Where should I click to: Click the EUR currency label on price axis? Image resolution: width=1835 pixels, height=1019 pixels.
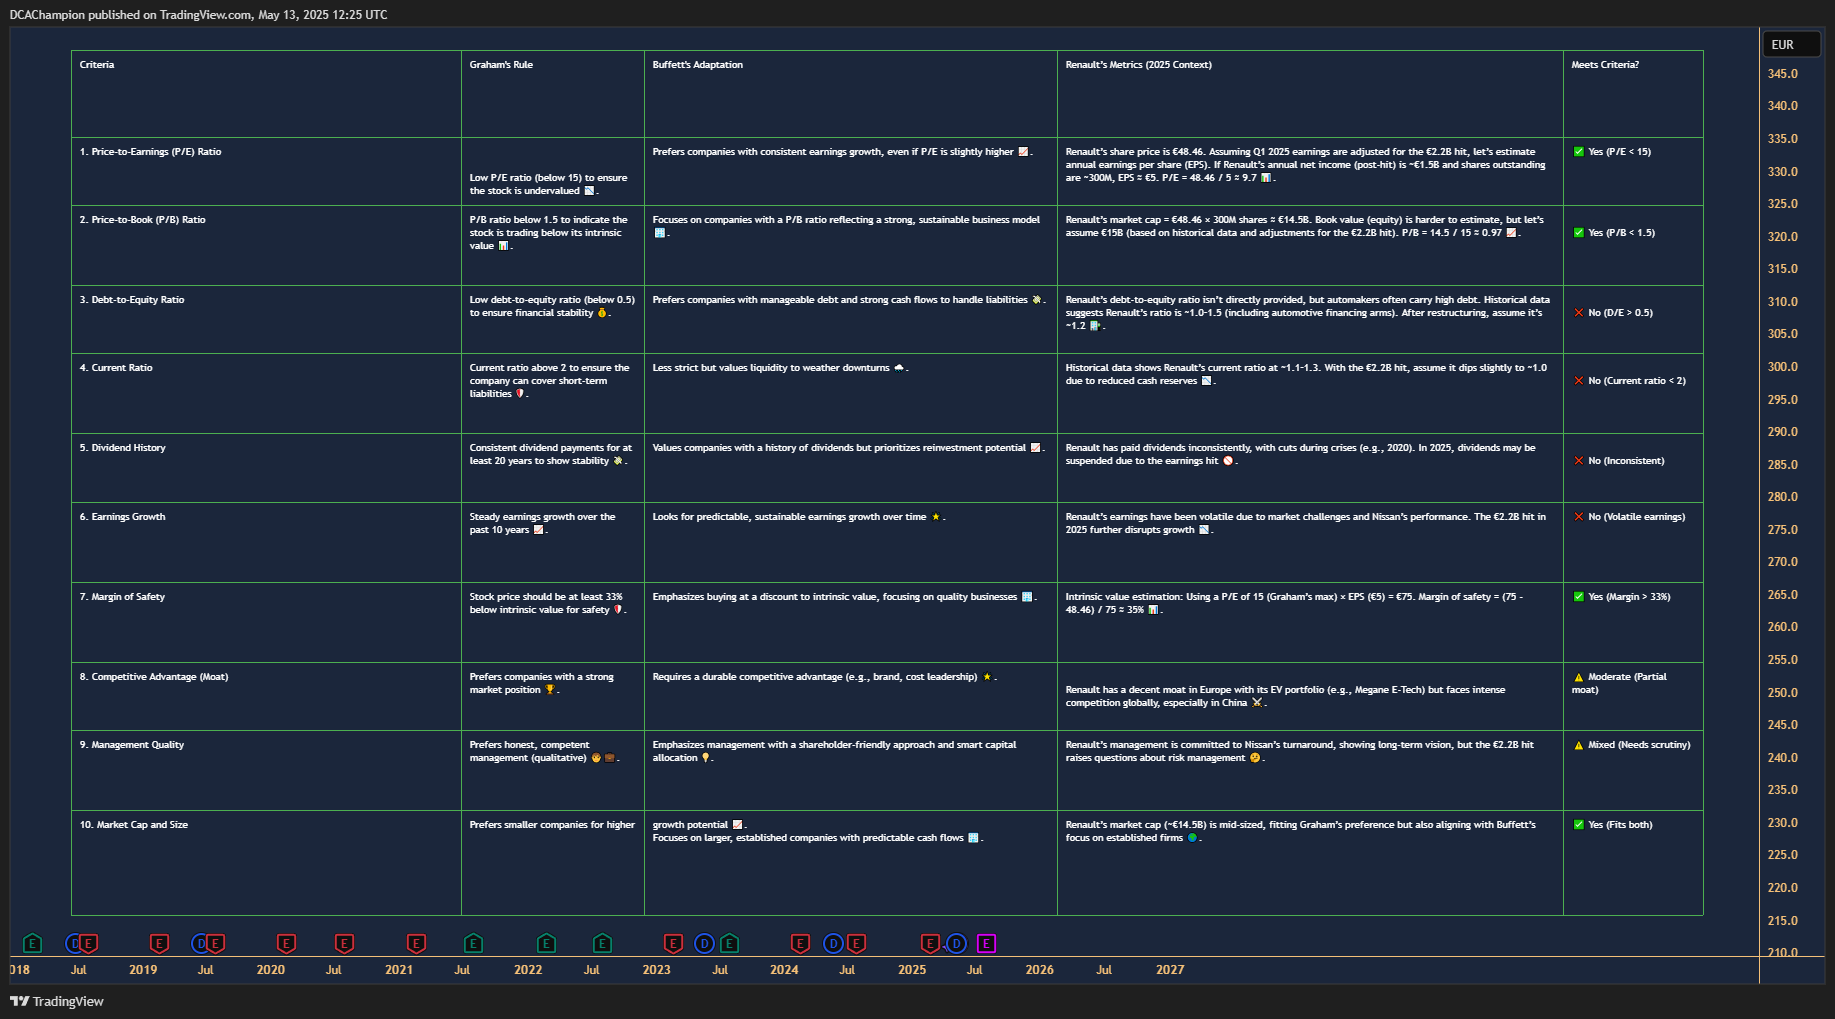pos(1790,45)
